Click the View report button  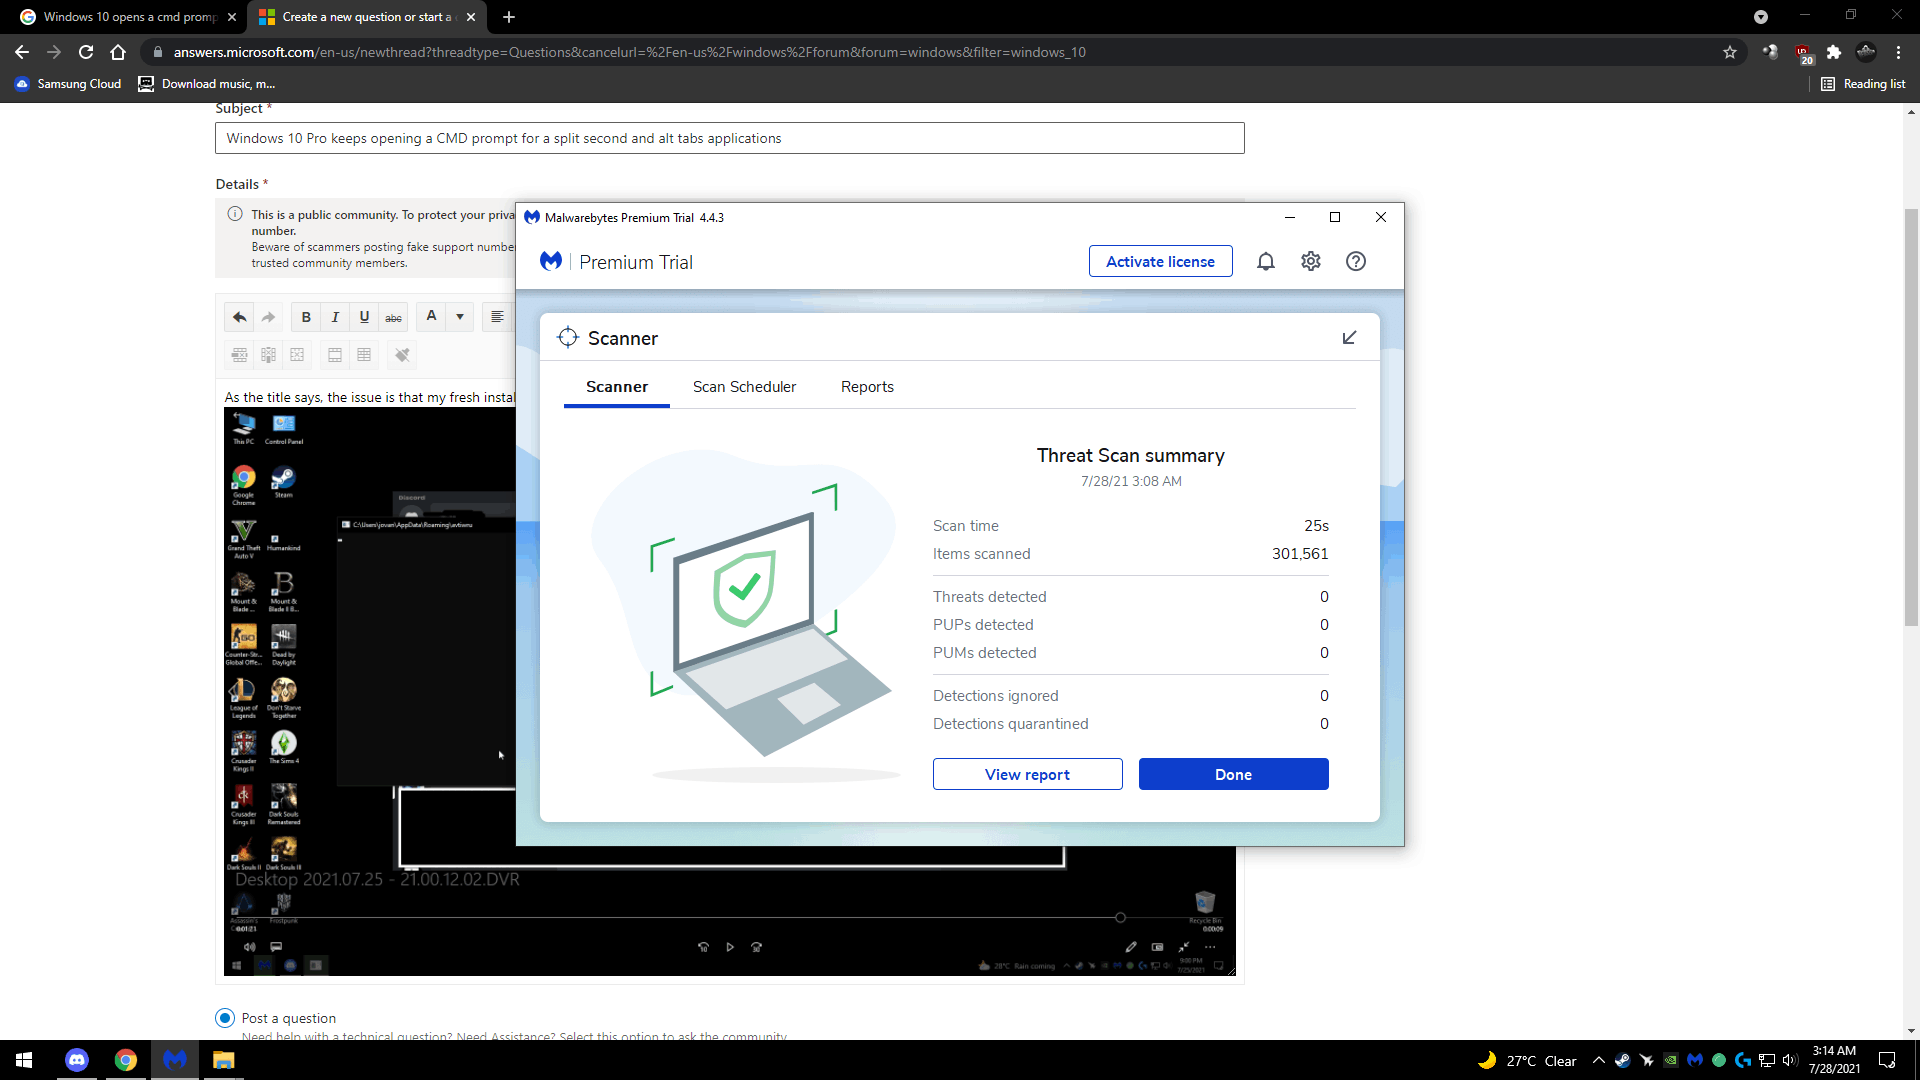click(x=1027, y=774)
